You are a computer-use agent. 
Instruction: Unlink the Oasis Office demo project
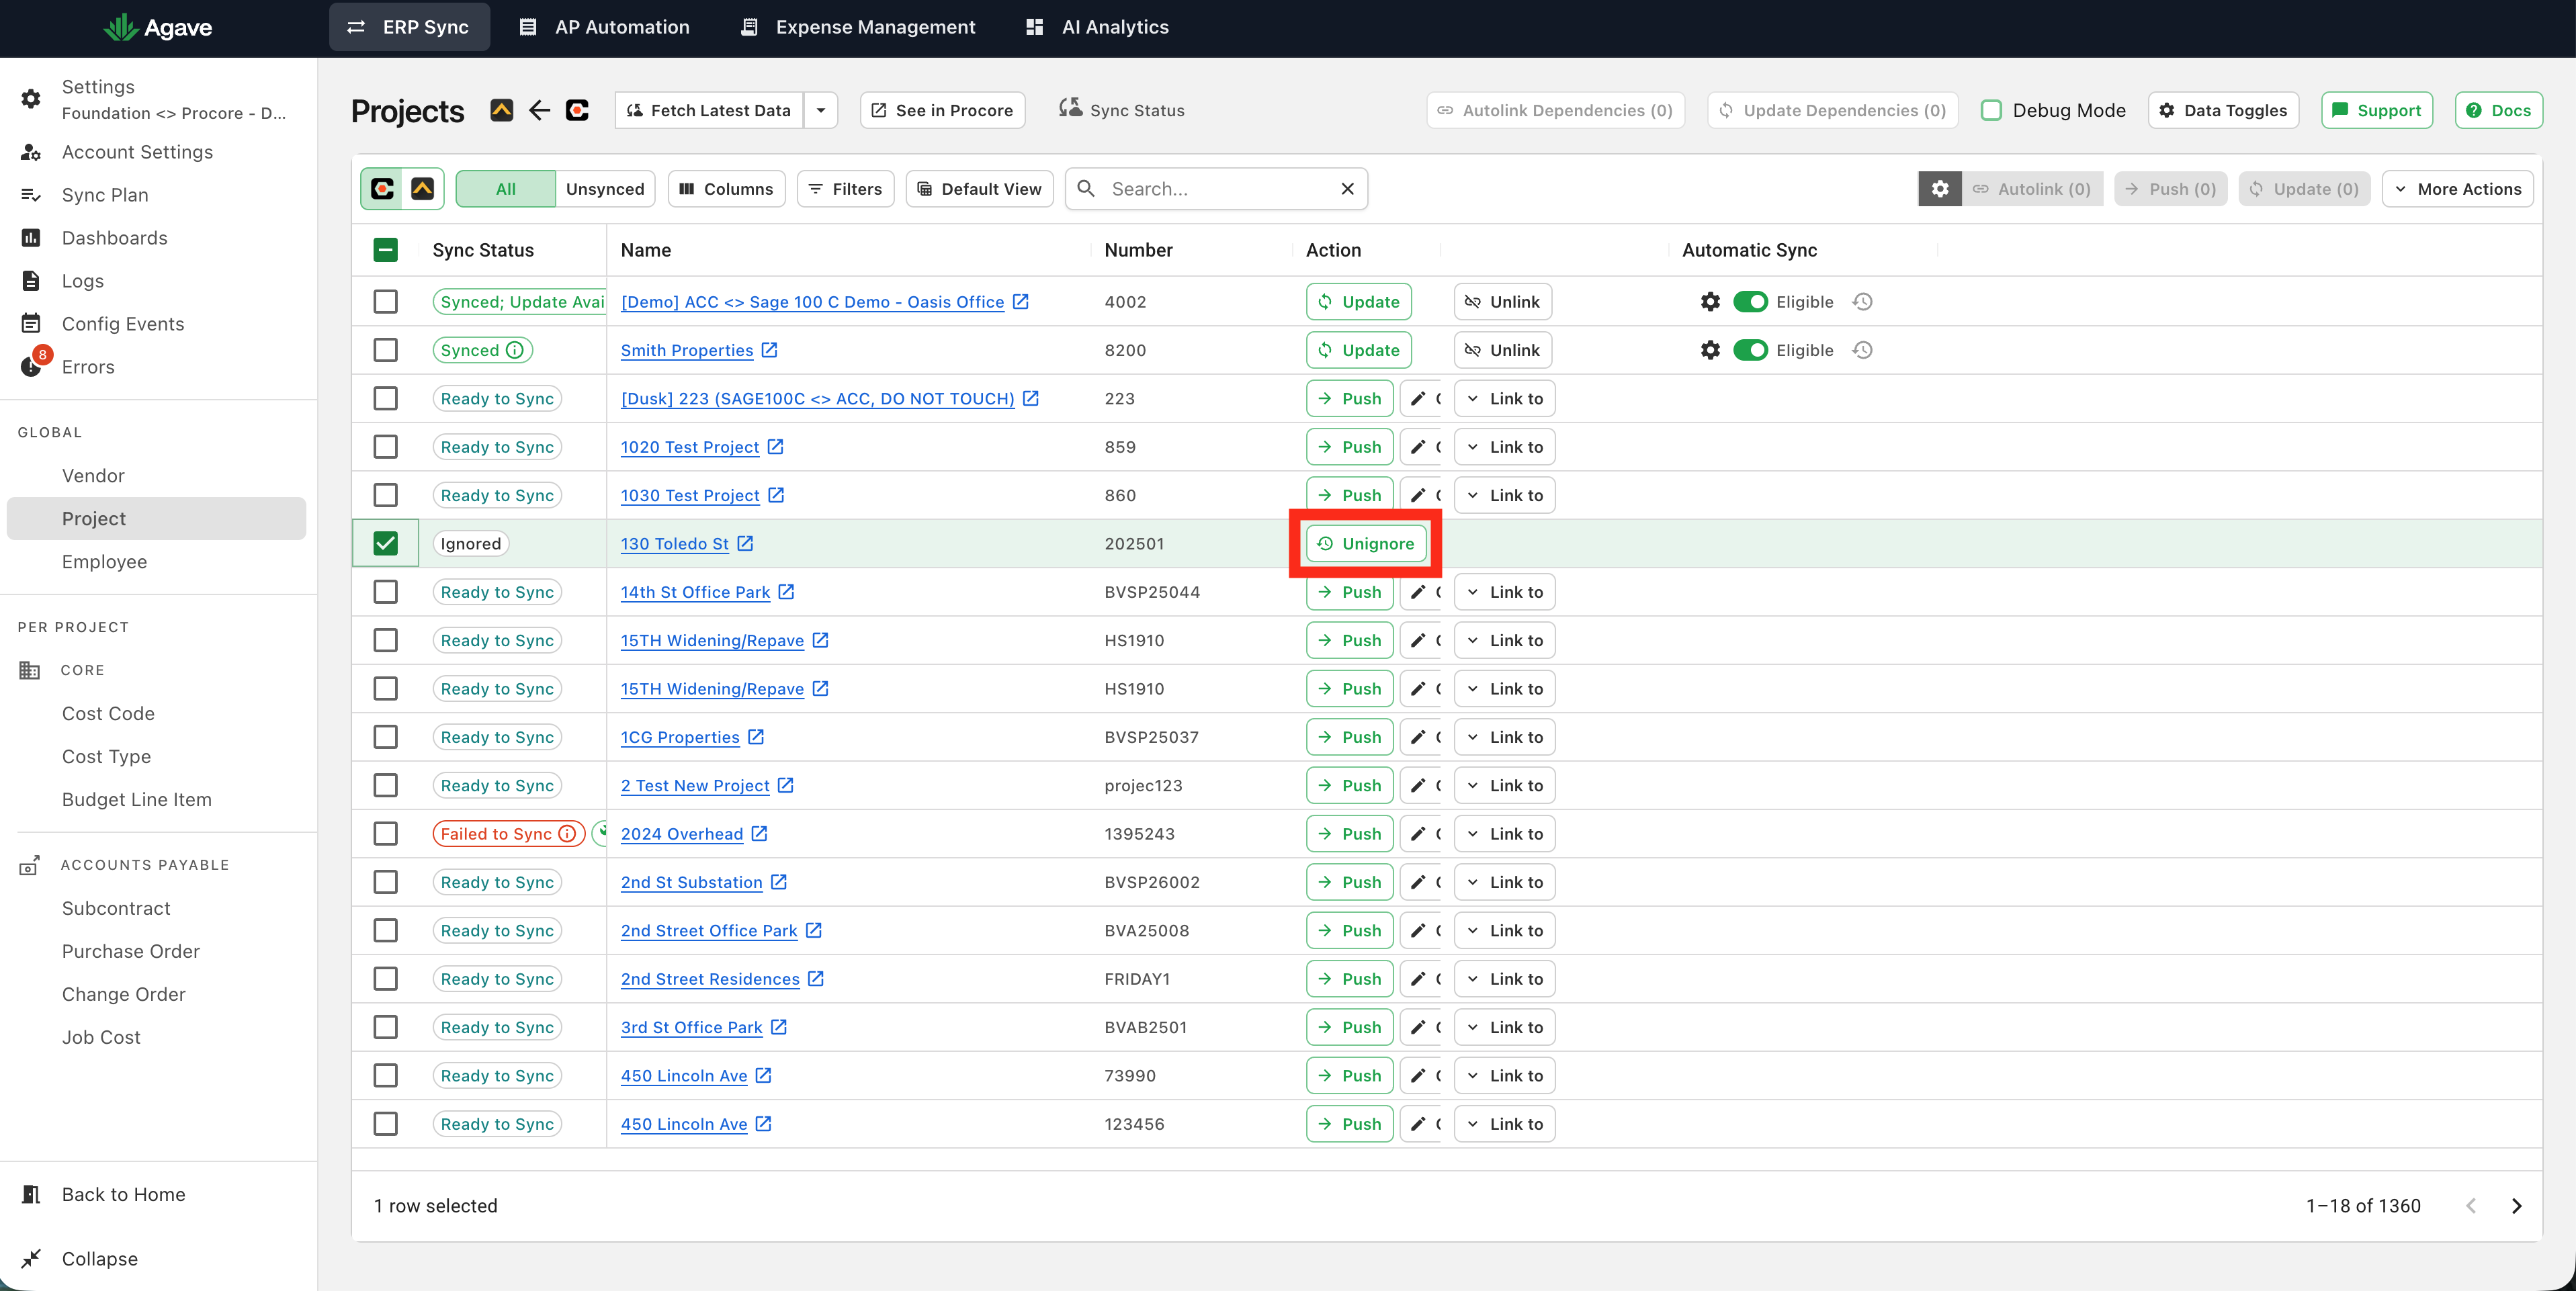click(1502, 302)
